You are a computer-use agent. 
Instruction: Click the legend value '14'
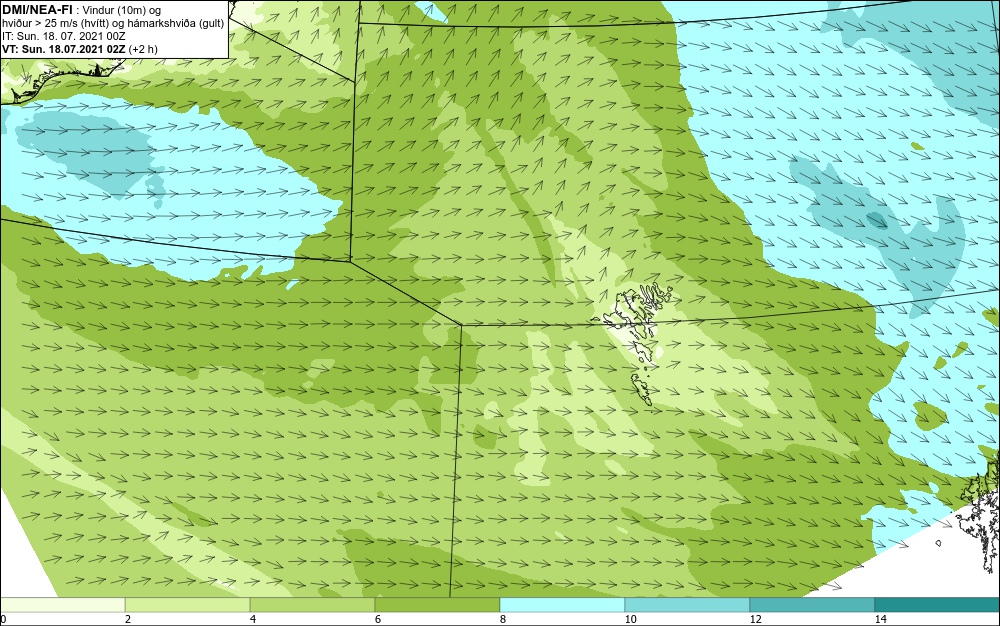point(880,619)
